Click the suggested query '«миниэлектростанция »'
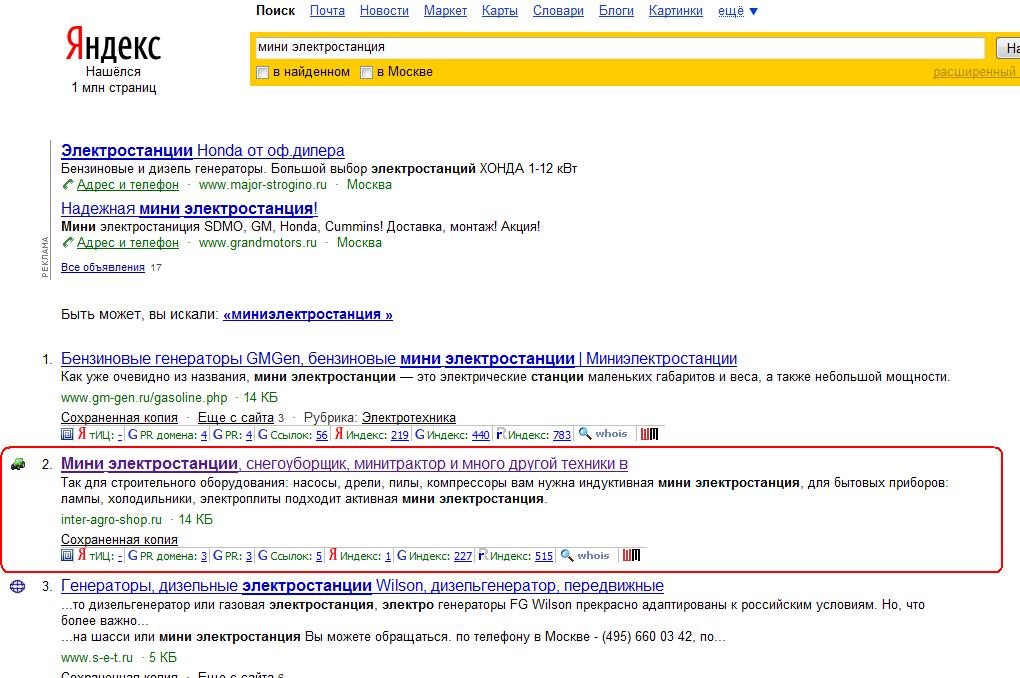The height and width of the screenshot is (678, 1020). click(308, 314)
